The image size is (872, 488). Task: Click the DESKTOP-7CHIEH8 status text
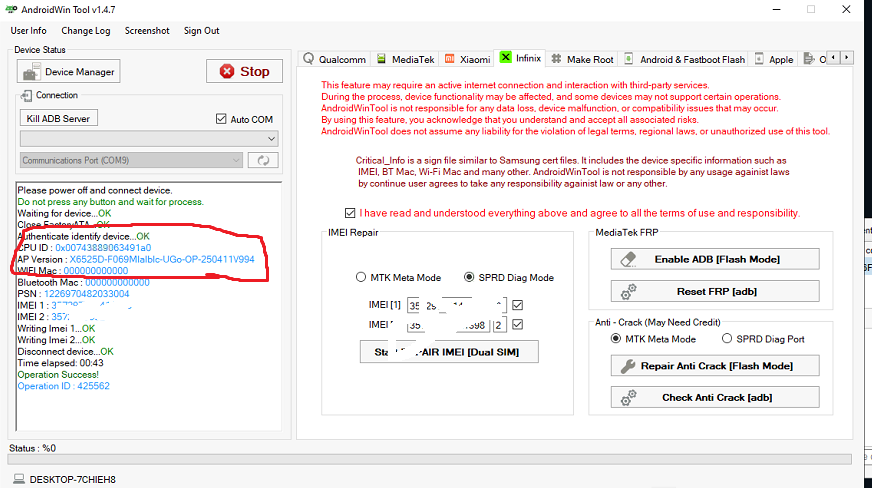[x=73, y=479]
